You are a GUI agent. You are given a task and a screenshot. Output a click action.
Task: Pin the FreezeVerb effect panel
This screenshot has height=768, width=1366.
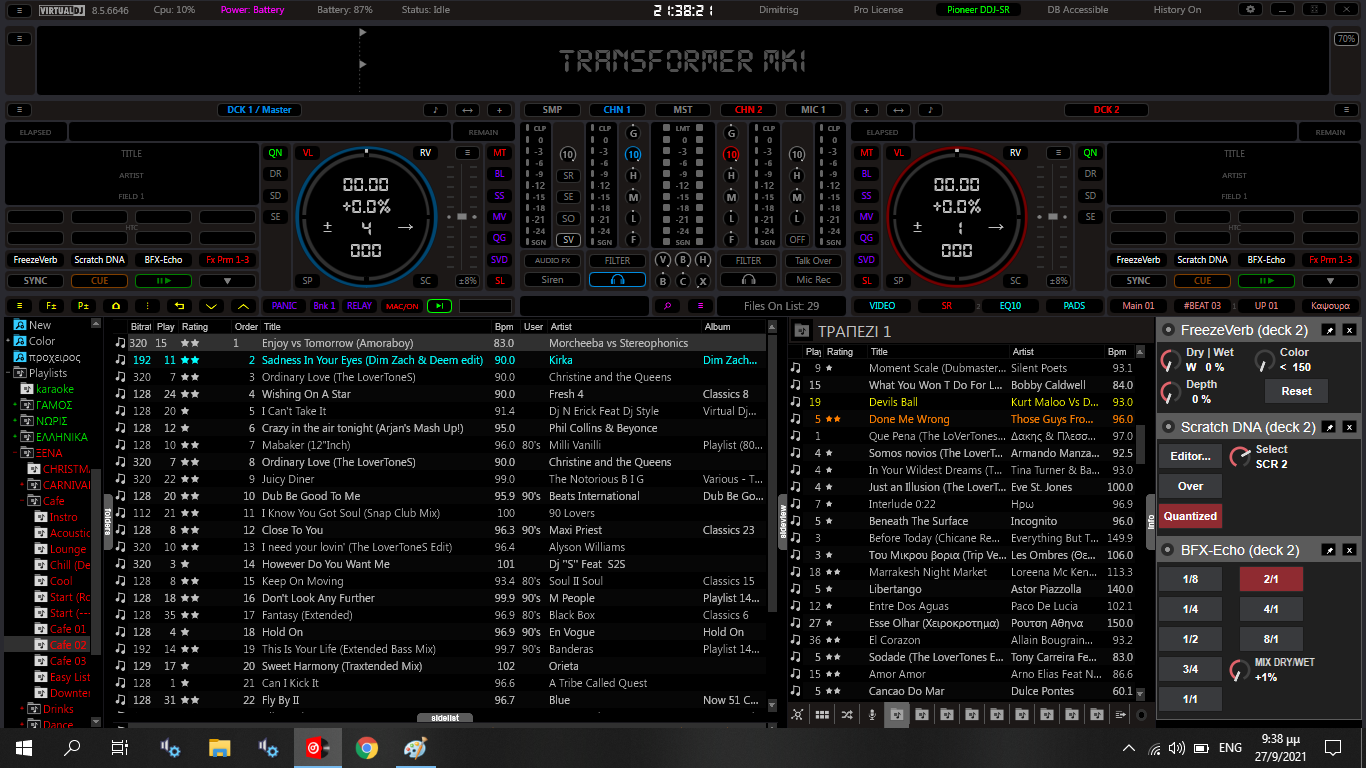pos(1329,330)
